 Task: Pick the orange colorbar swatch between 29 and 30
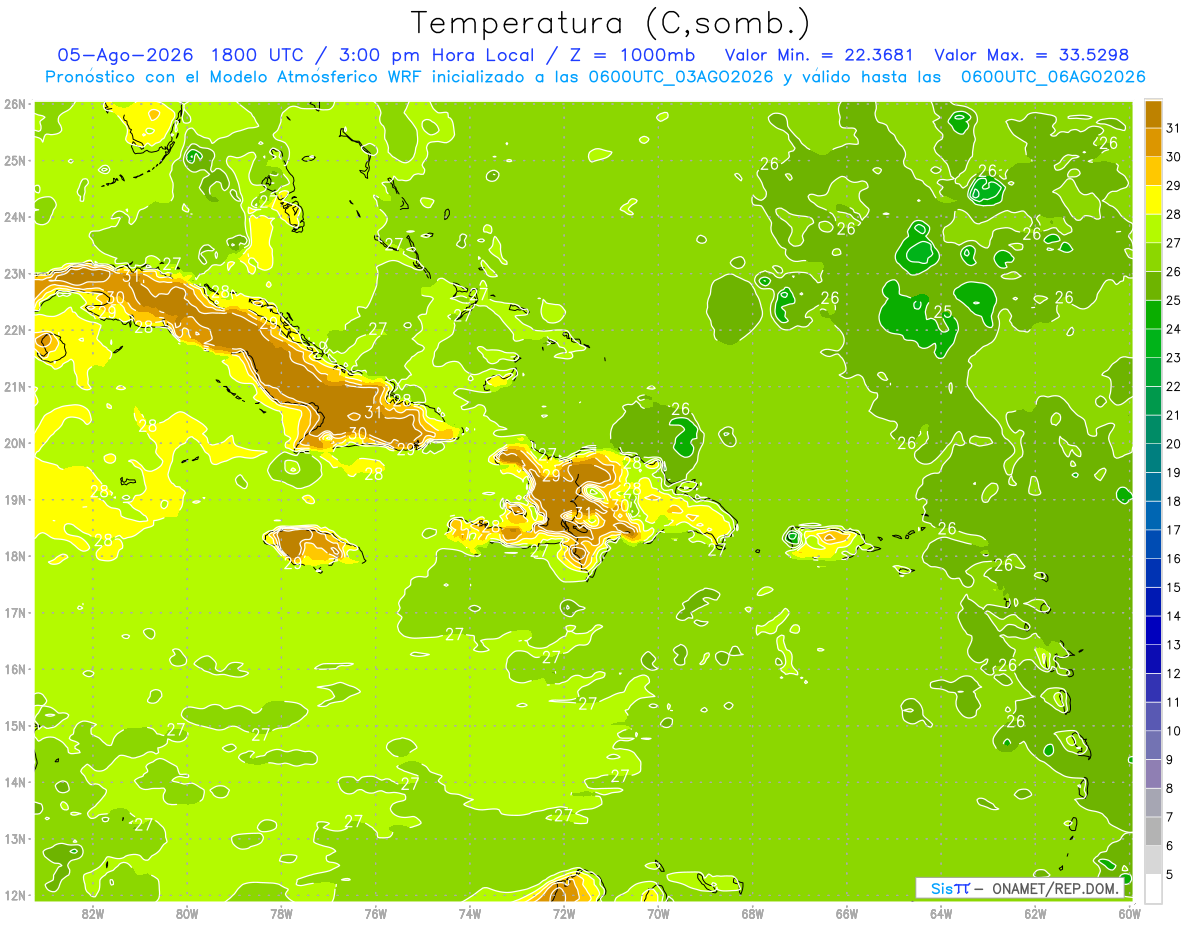[1153, 172]
